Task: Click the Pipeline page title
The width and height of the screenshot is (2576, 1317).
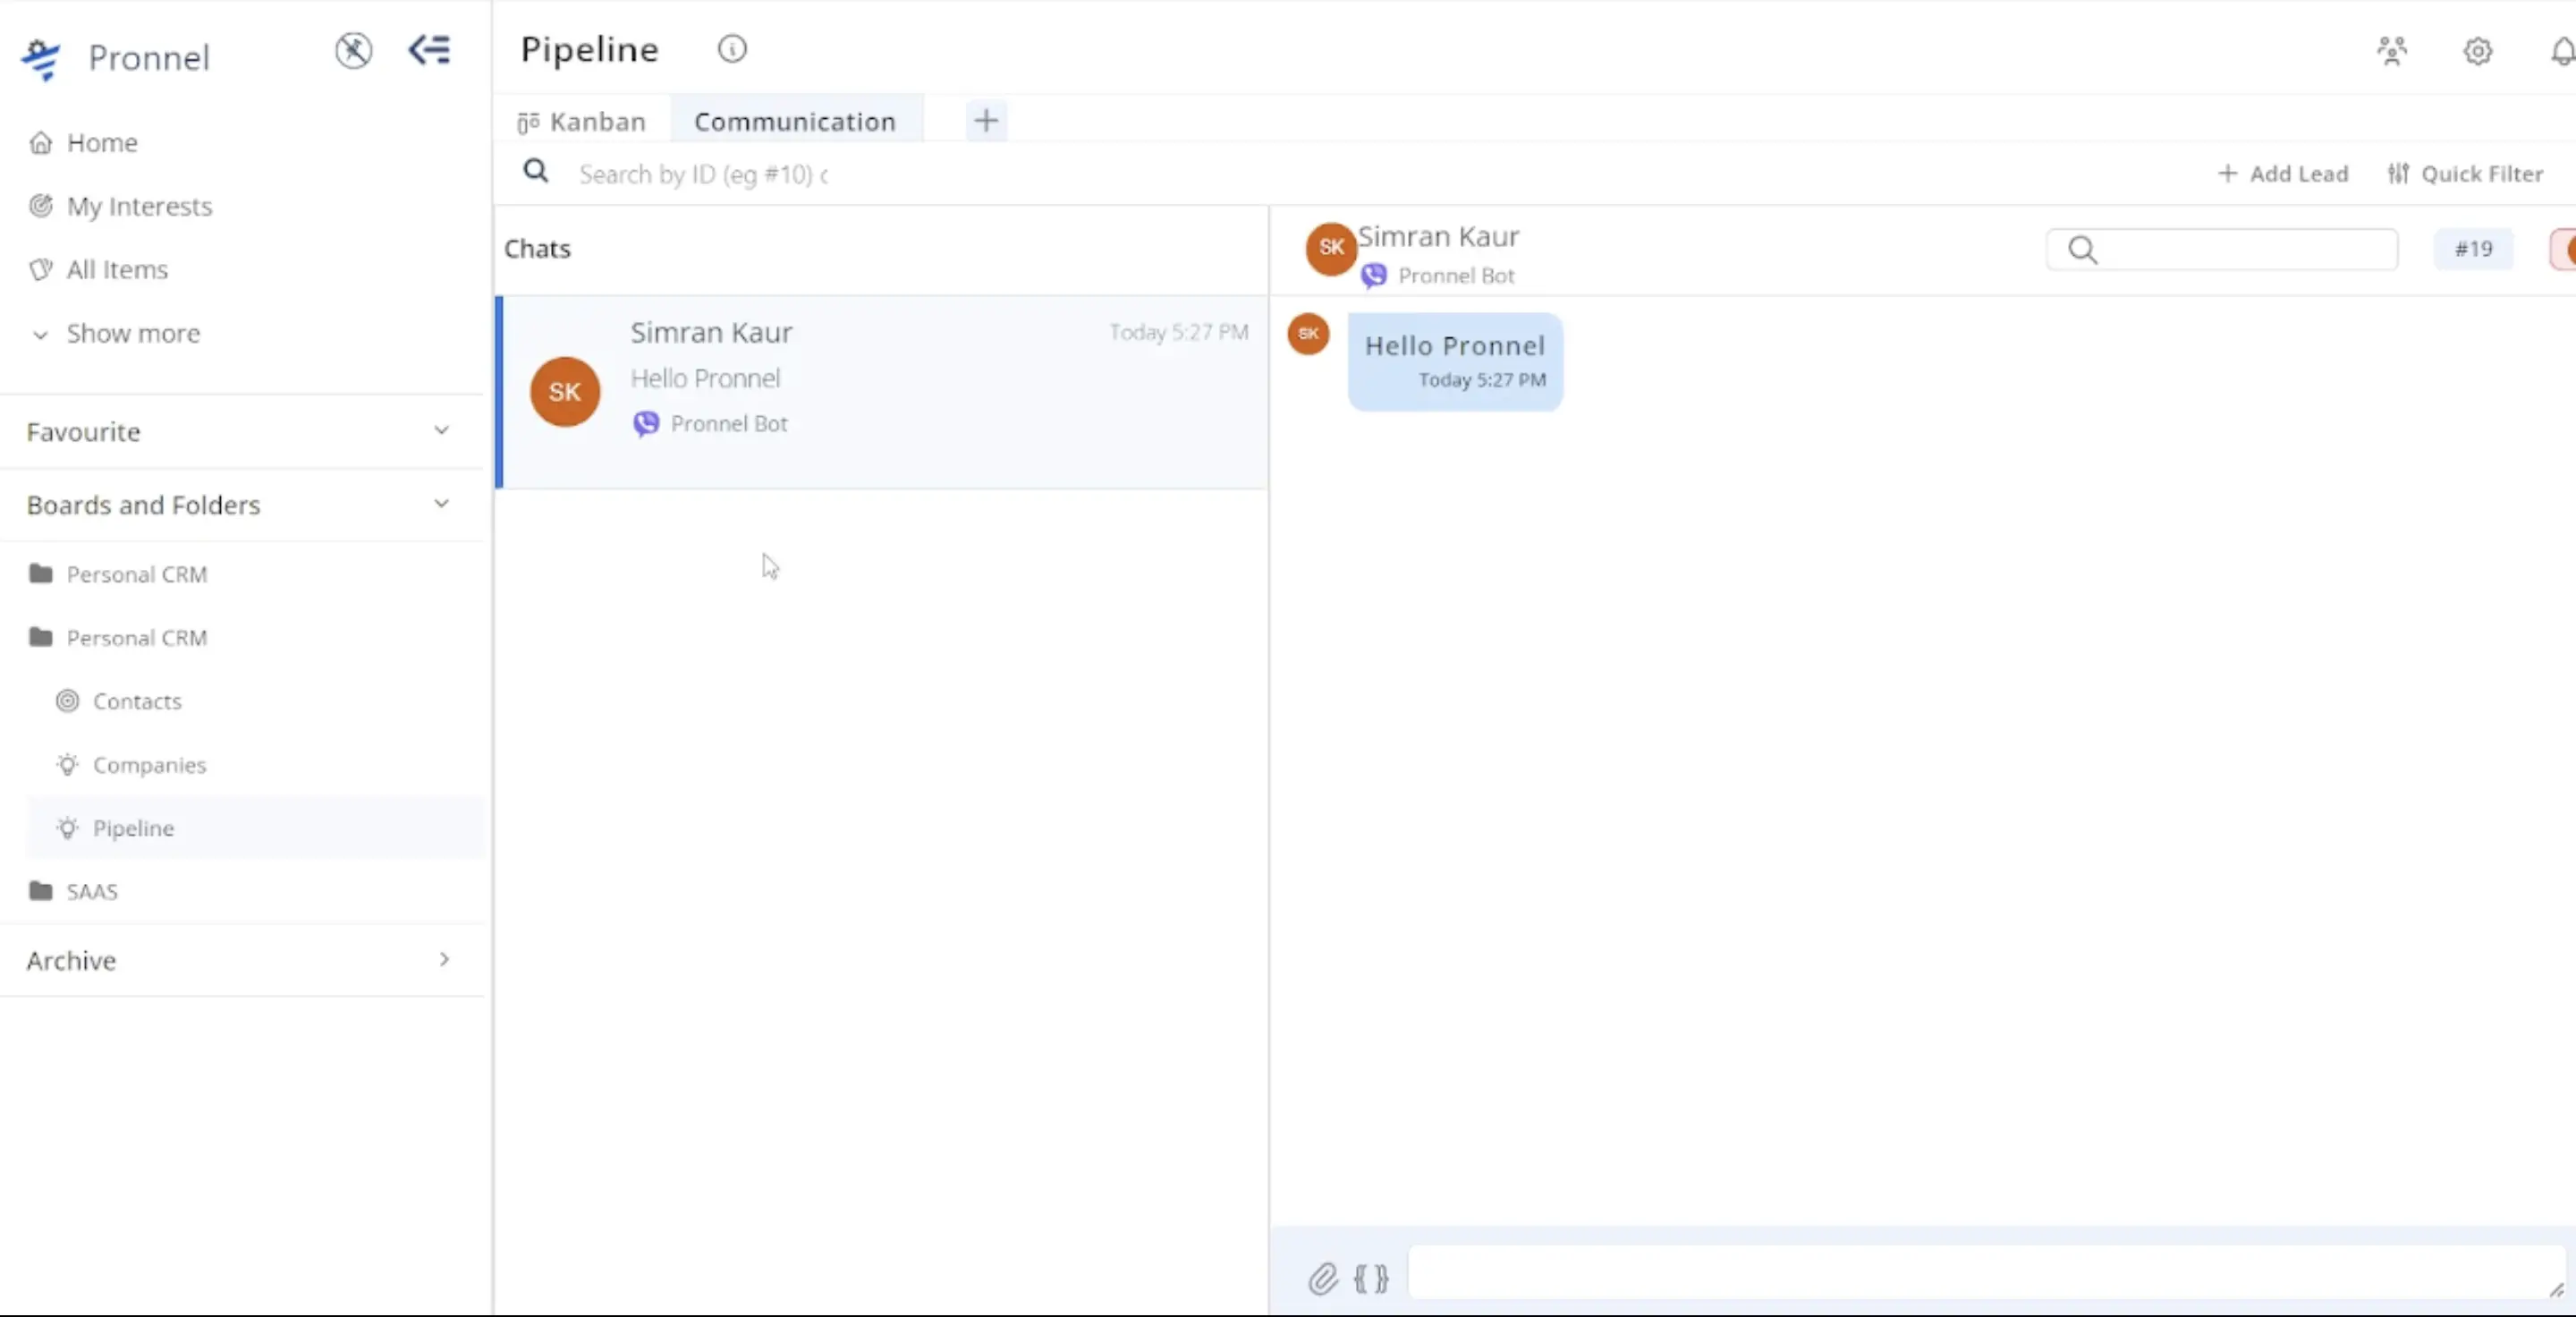Action: coord(589,50)
